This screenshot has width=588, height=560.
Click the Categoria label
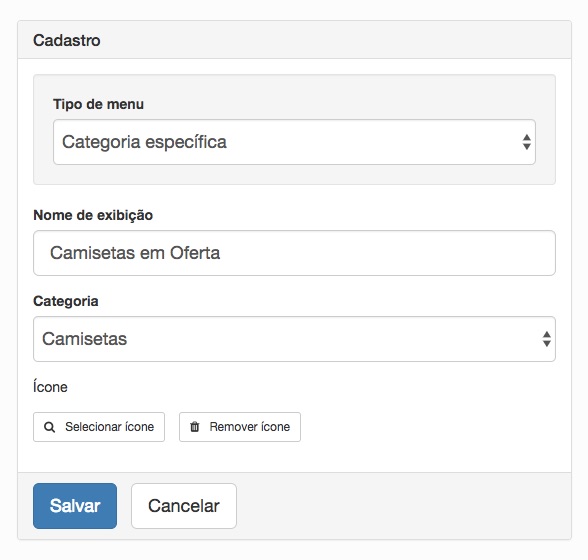[x=66, y=301]
